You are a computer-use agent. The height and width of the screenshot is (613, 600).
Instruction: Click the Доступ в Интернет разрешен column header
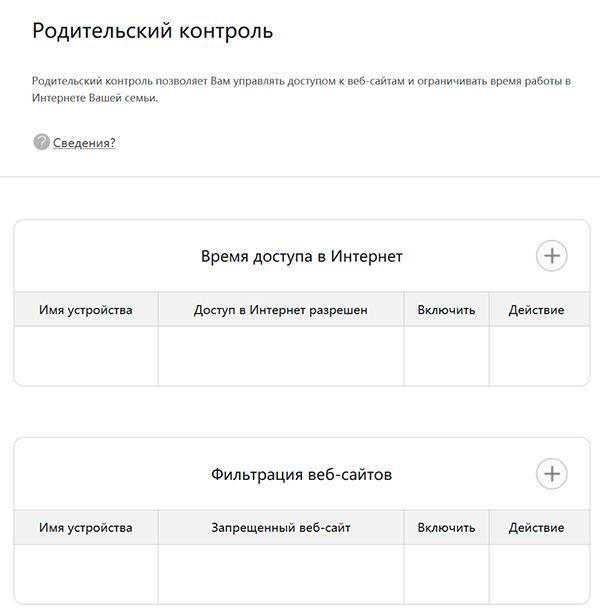point(281,310)
